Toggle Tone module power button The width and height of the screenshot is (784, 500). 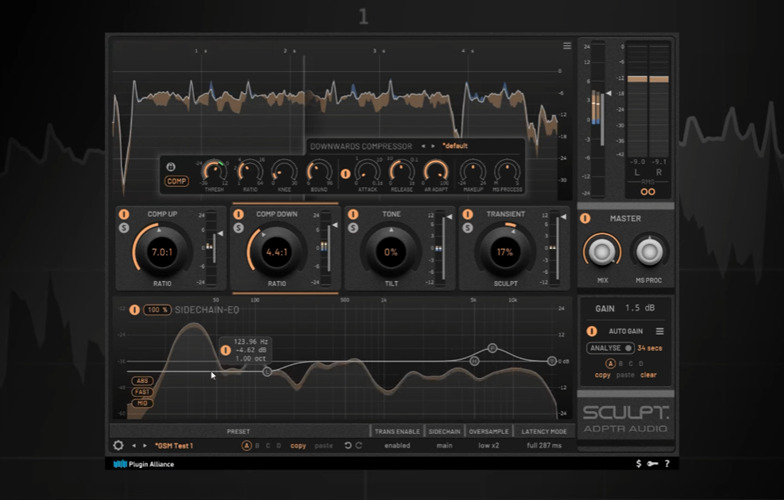point(352,214)
